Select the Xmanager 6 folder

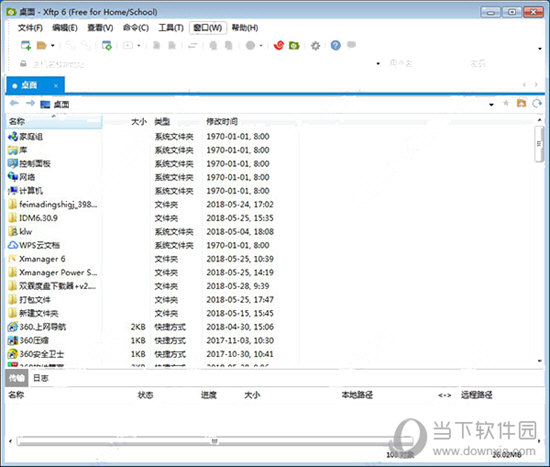click(x=37, y=259)
